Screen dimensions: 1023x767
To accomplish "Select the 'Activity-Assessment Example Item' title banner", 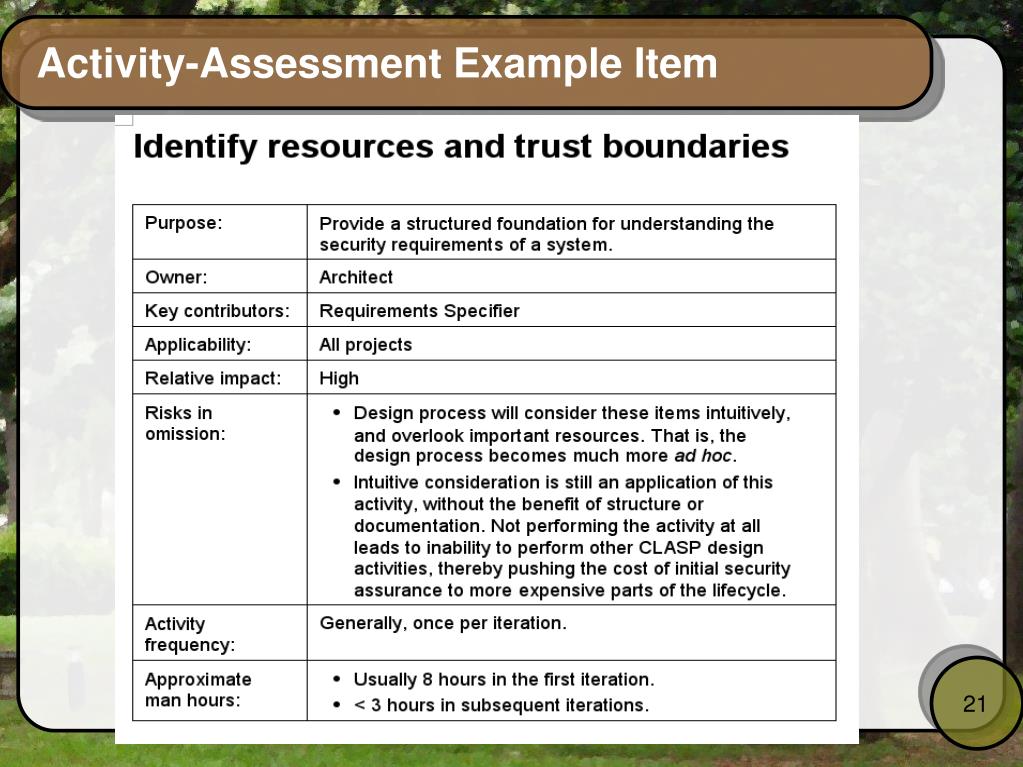I will tap(465, 63).
